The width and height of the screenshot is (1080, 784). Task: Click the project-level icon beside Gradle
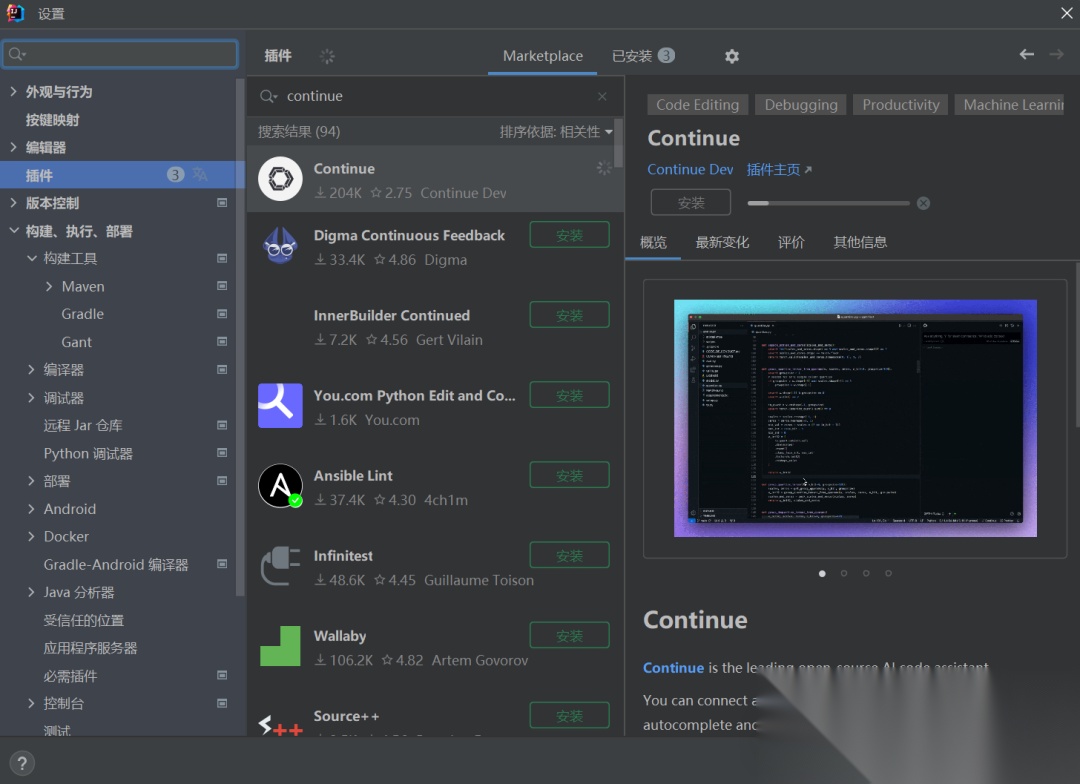[x=222, y=313]
